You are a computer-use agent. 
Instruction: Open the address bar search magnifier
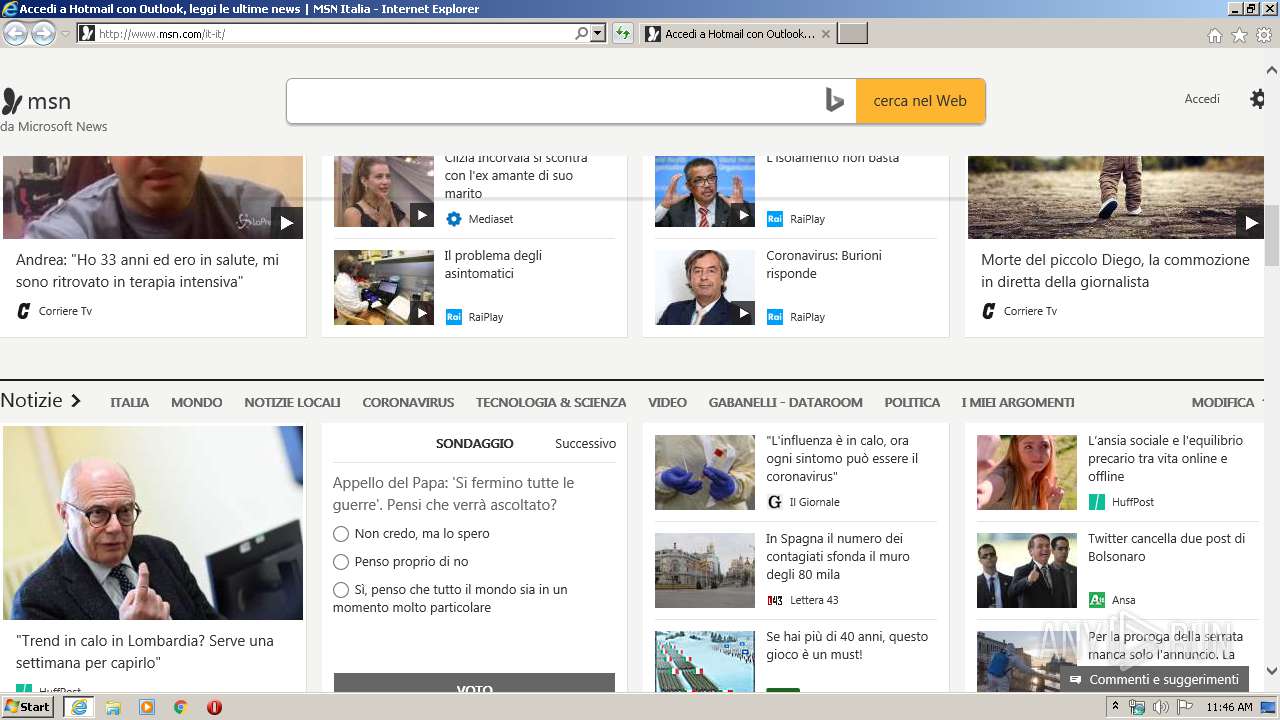(582, 33)
